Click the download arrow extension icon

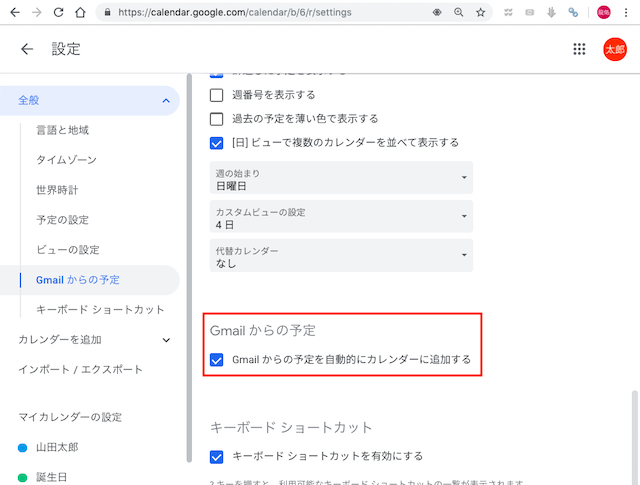551,12
